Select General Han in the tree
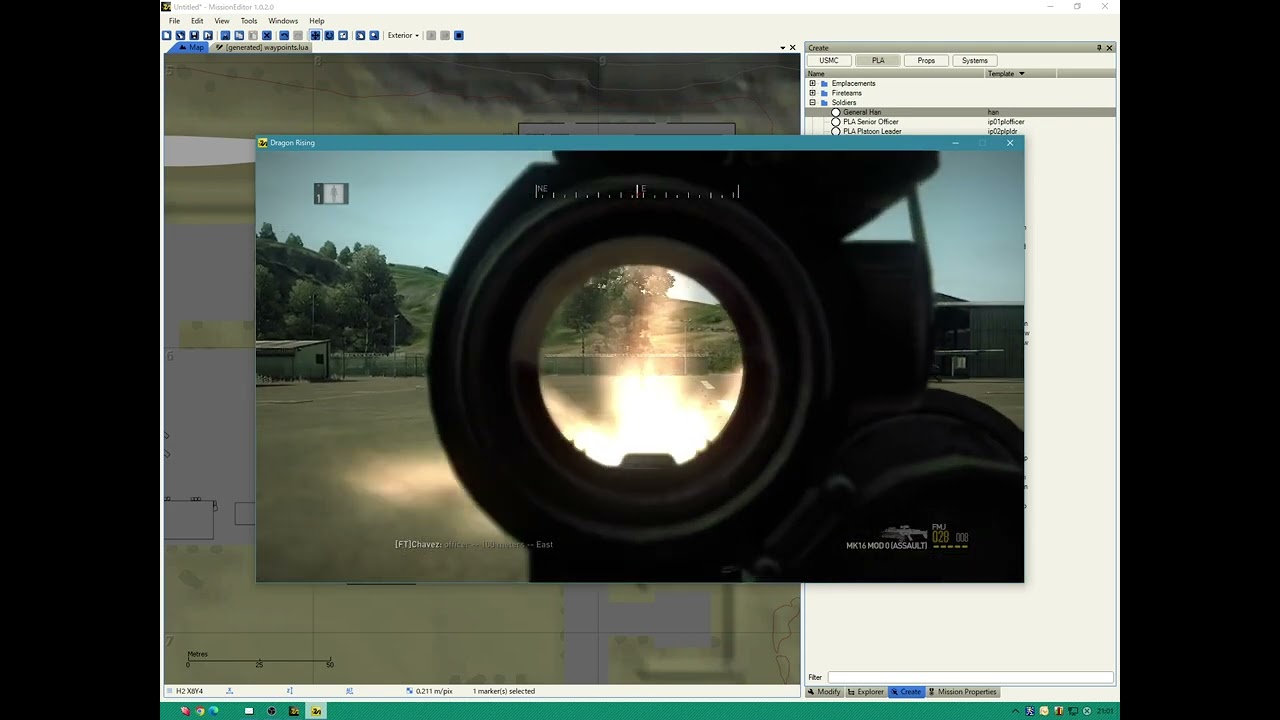Screen dimensions: 1280x720 [x=862, y=112]
